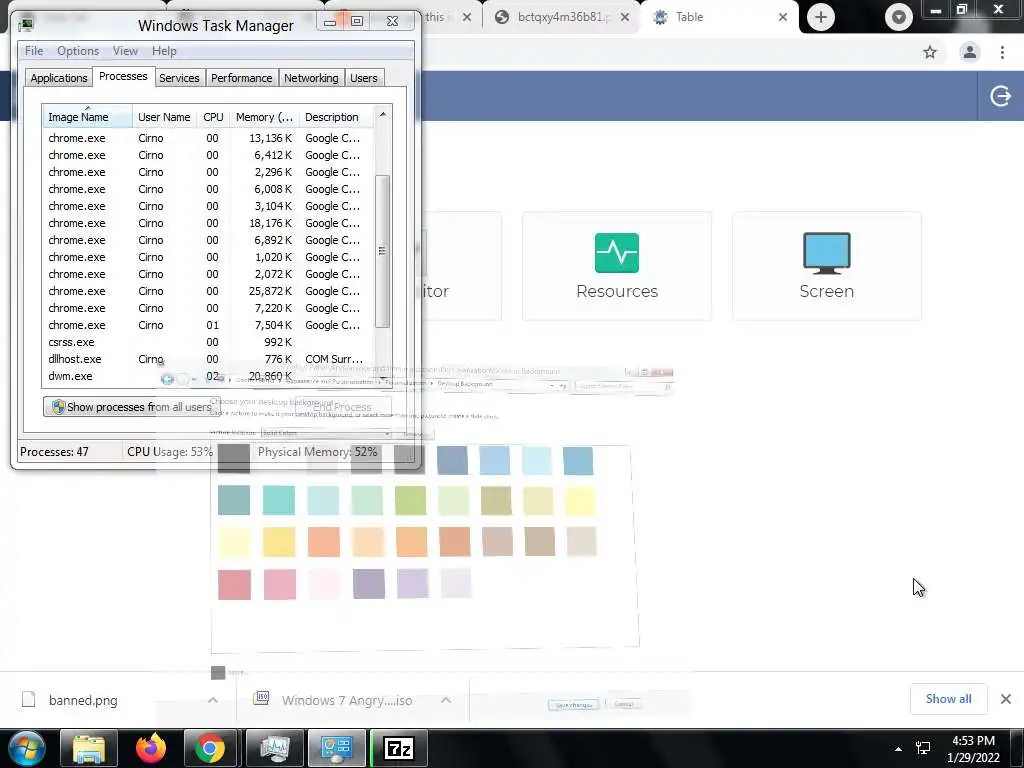Pick the yellow background color swatch

point(579,501)
